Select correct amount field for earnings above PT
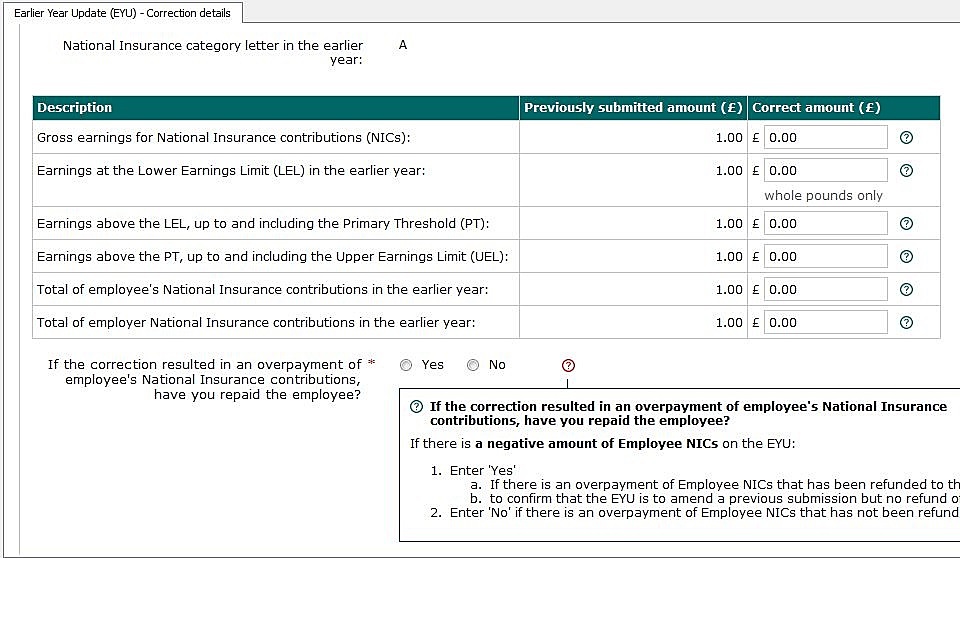 click(825, 257)
